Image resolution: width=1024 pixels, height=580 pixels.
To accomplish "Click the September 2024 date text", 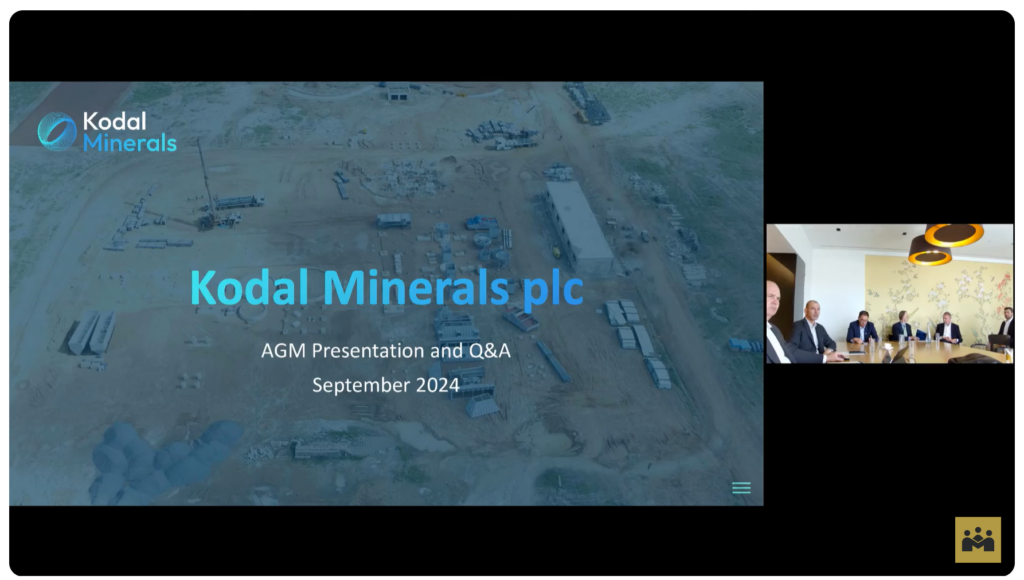I will [386, 384].
